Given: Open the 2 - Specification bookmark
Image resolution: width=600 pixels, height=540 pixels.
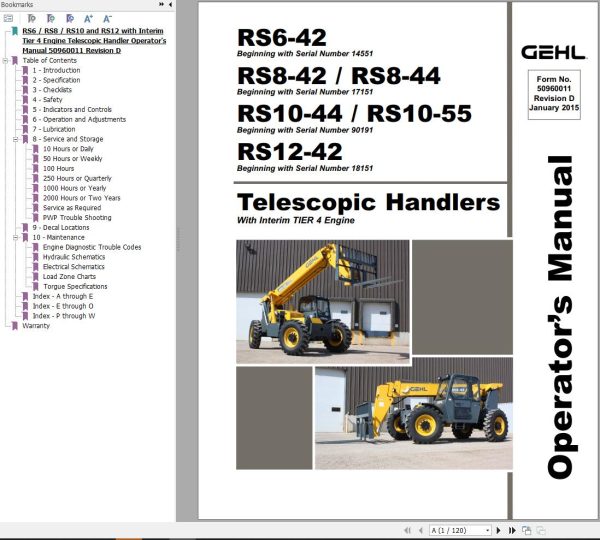Looking at the screenshot, I should 56,80.
